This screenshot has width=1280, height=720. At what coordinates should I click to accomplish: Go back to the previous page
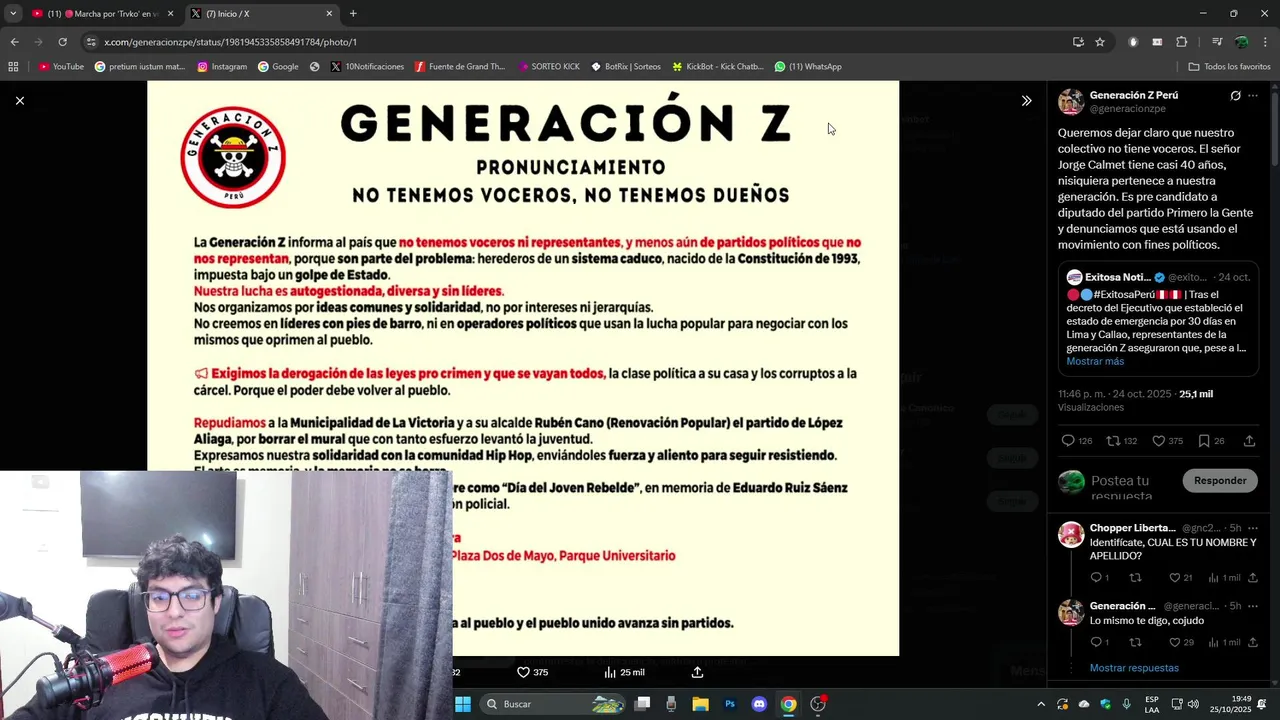click(14, 42)
